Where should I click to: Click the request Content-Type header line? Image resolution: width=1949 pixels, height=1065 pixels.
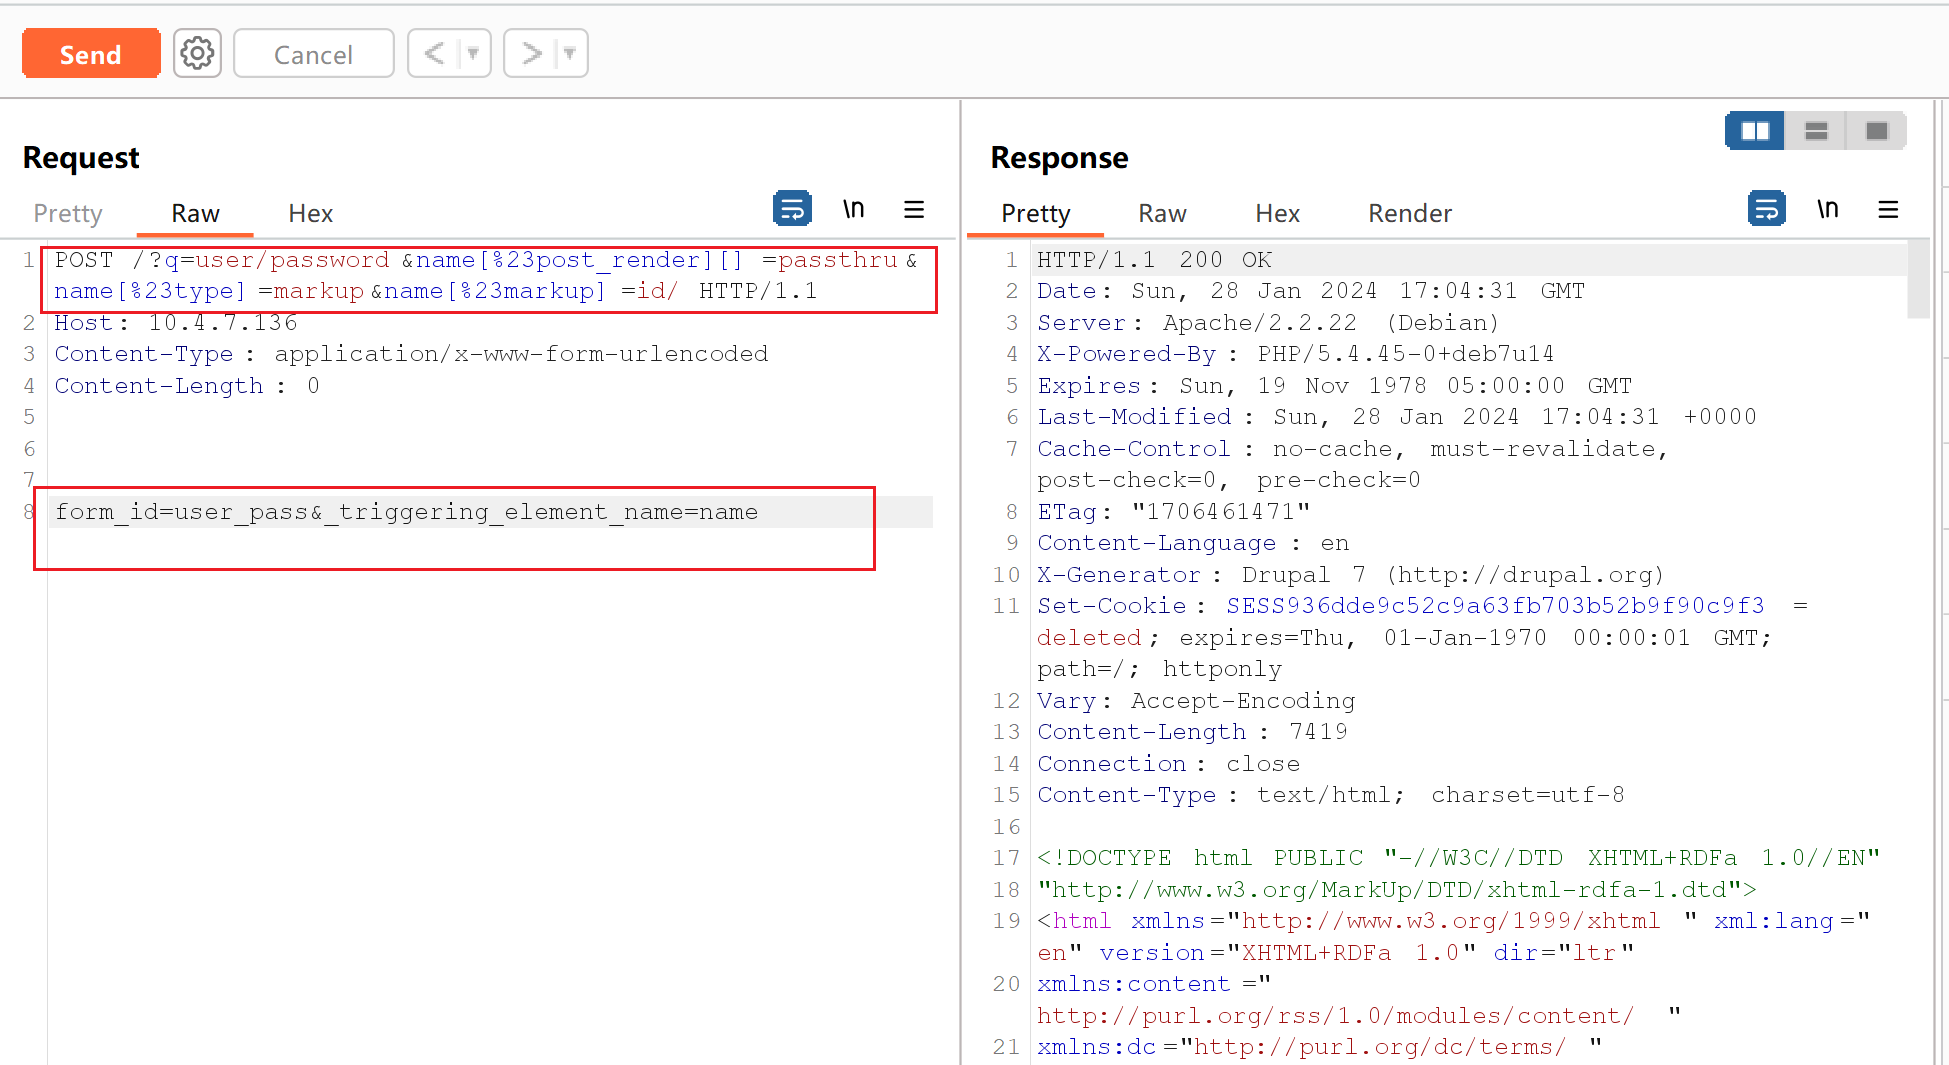411,354
